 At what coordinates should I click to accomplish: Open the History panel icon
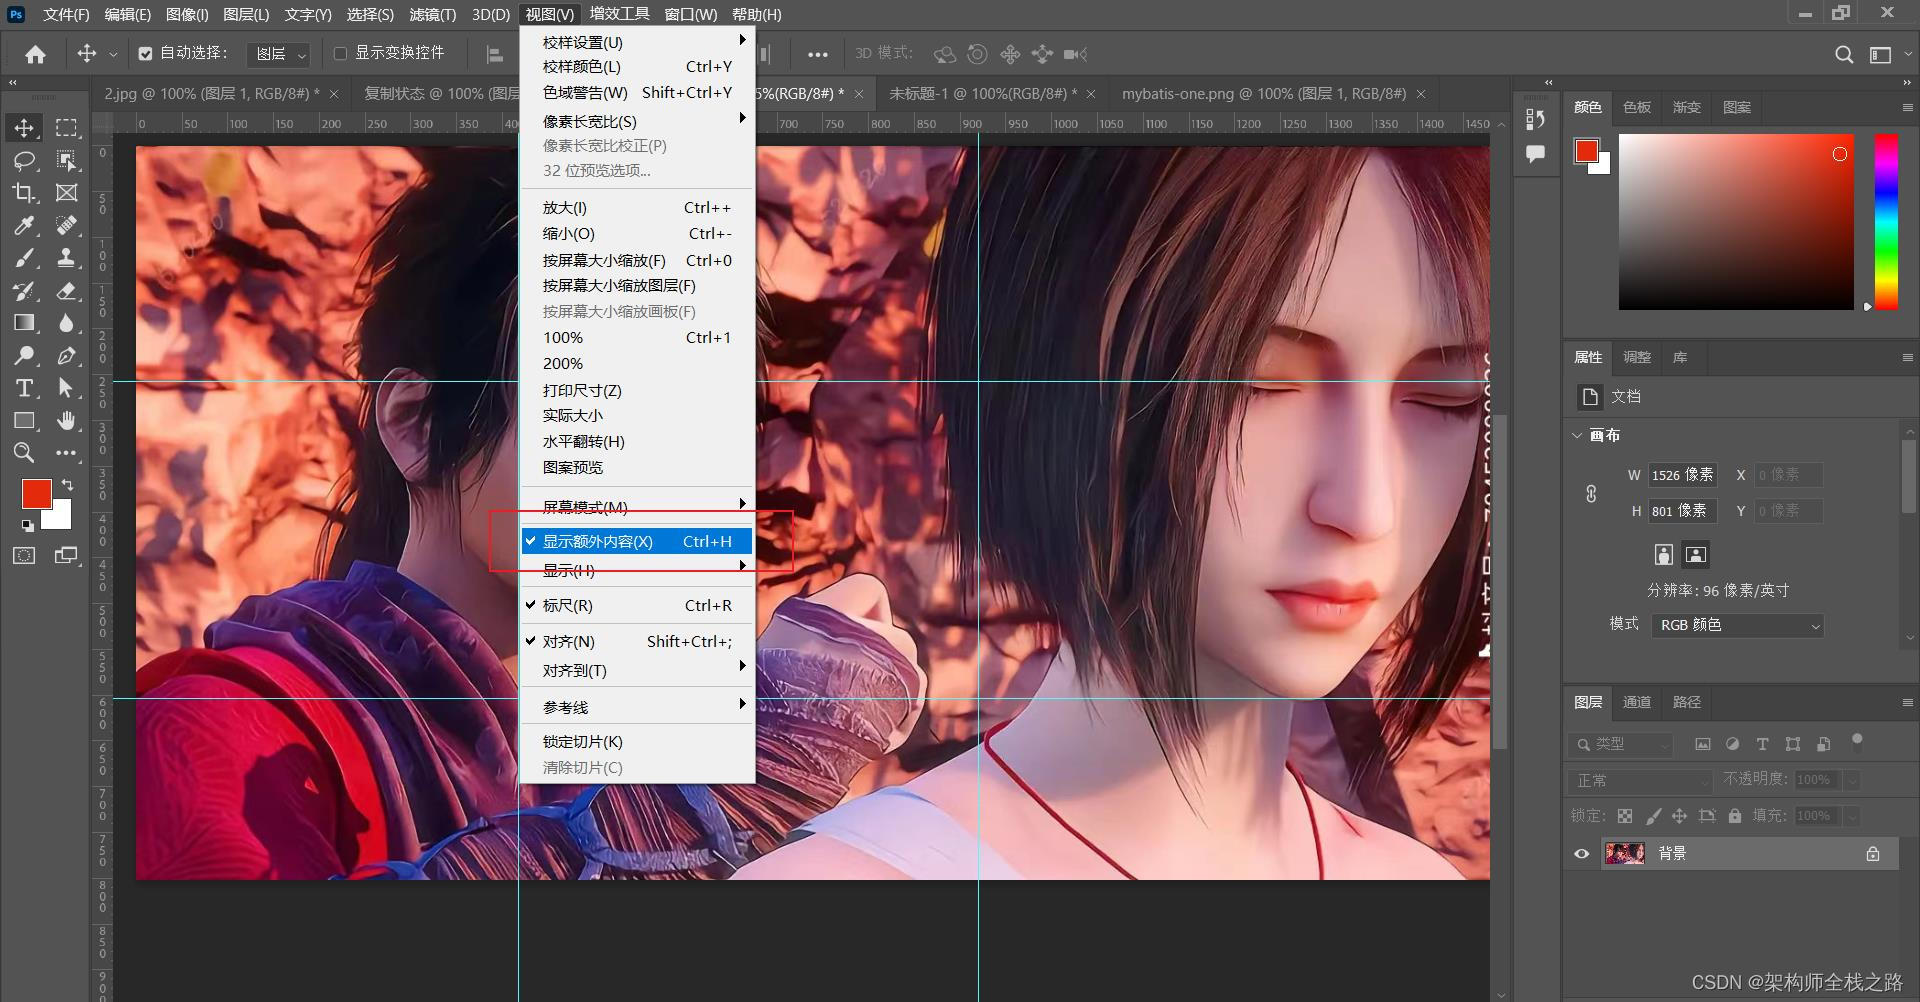pos(1536,119)
